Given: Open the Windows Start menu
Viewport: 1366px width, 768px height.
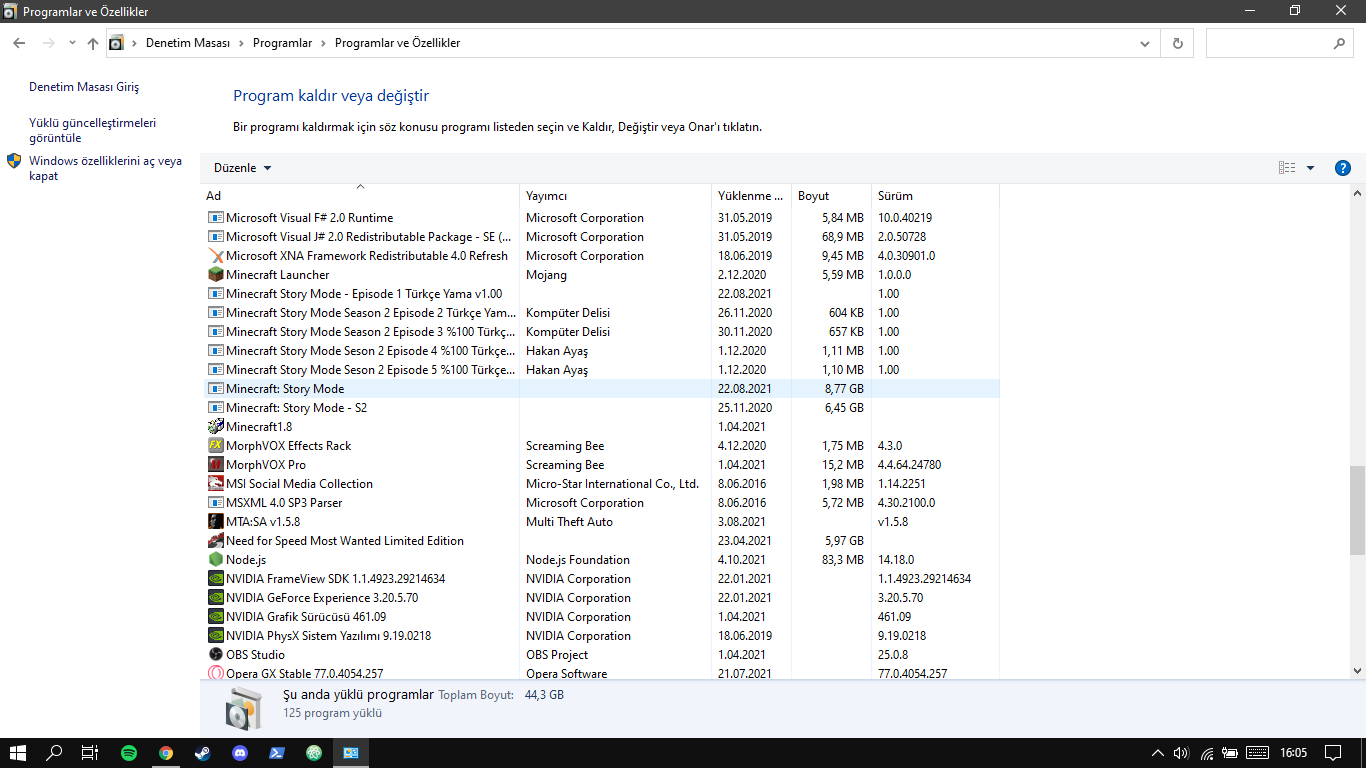Looking at the screenshot, I should click(18, 753).
